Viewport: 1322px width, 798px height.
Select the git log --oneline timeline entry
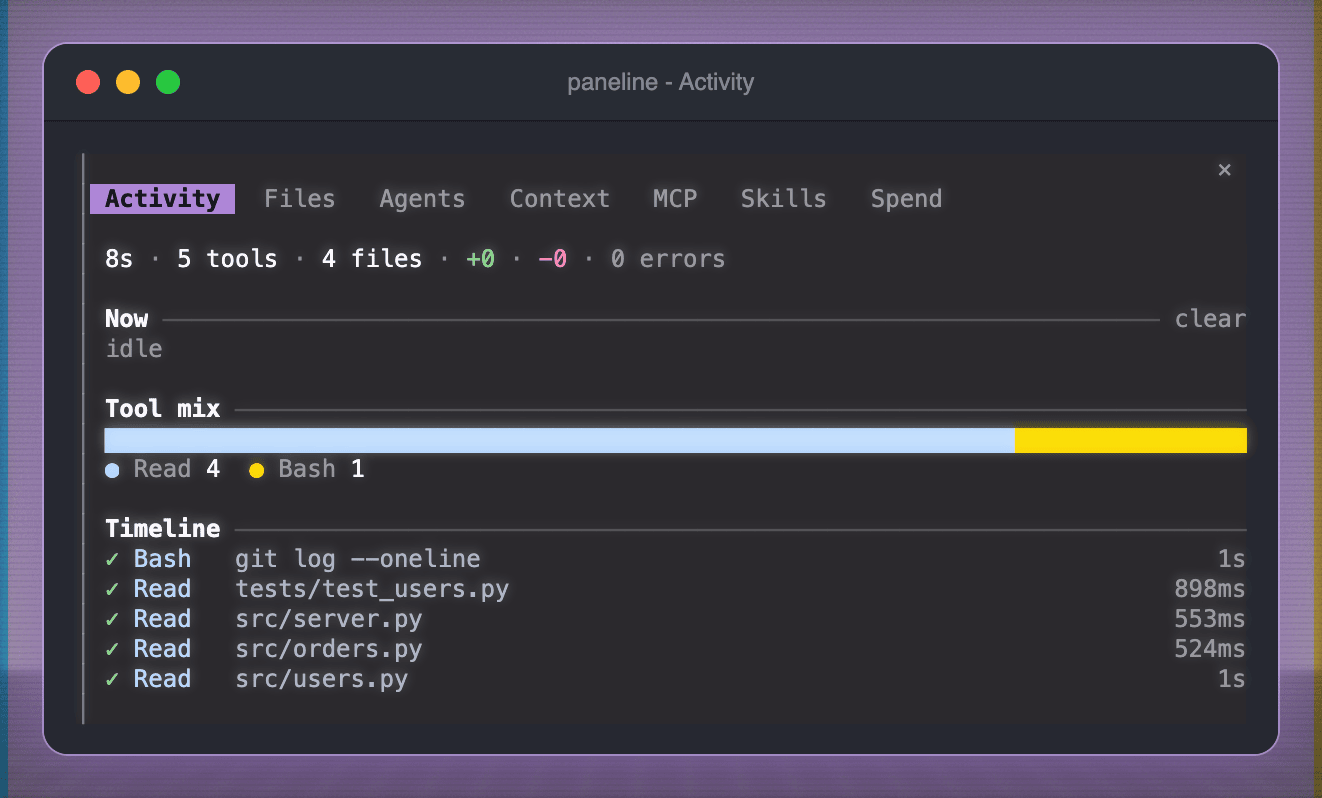(675, 559)
